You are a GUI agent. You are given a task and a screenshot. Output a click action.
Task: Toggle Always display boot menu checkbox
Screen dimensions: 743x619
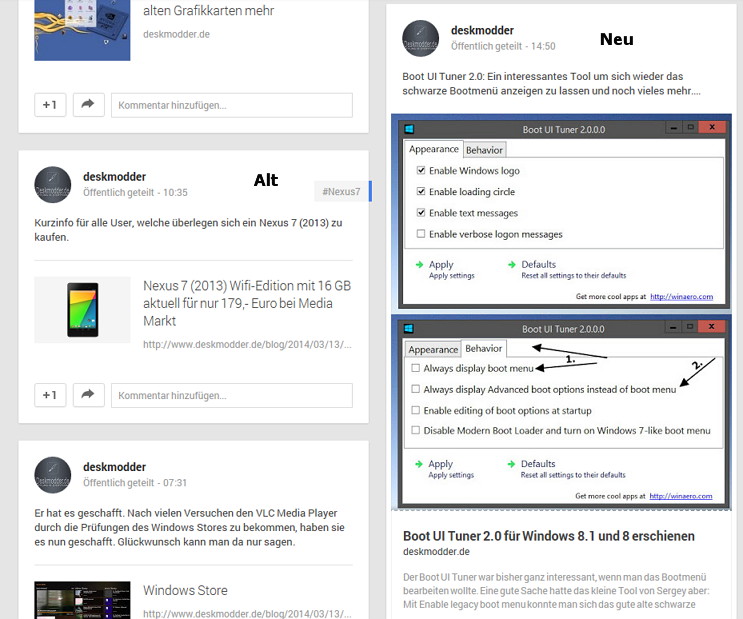416,368
